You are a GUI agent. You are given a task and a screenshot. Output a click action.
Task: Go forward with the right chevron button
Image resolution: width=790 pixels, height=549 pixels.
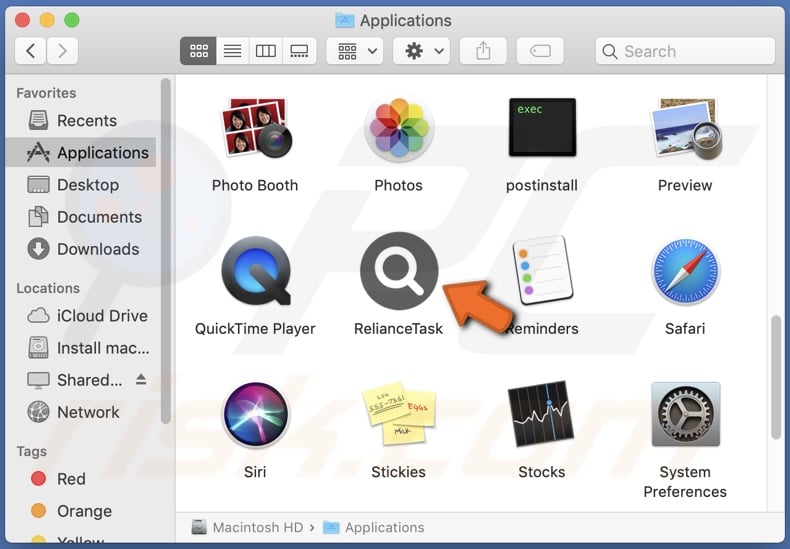point(62,51)
